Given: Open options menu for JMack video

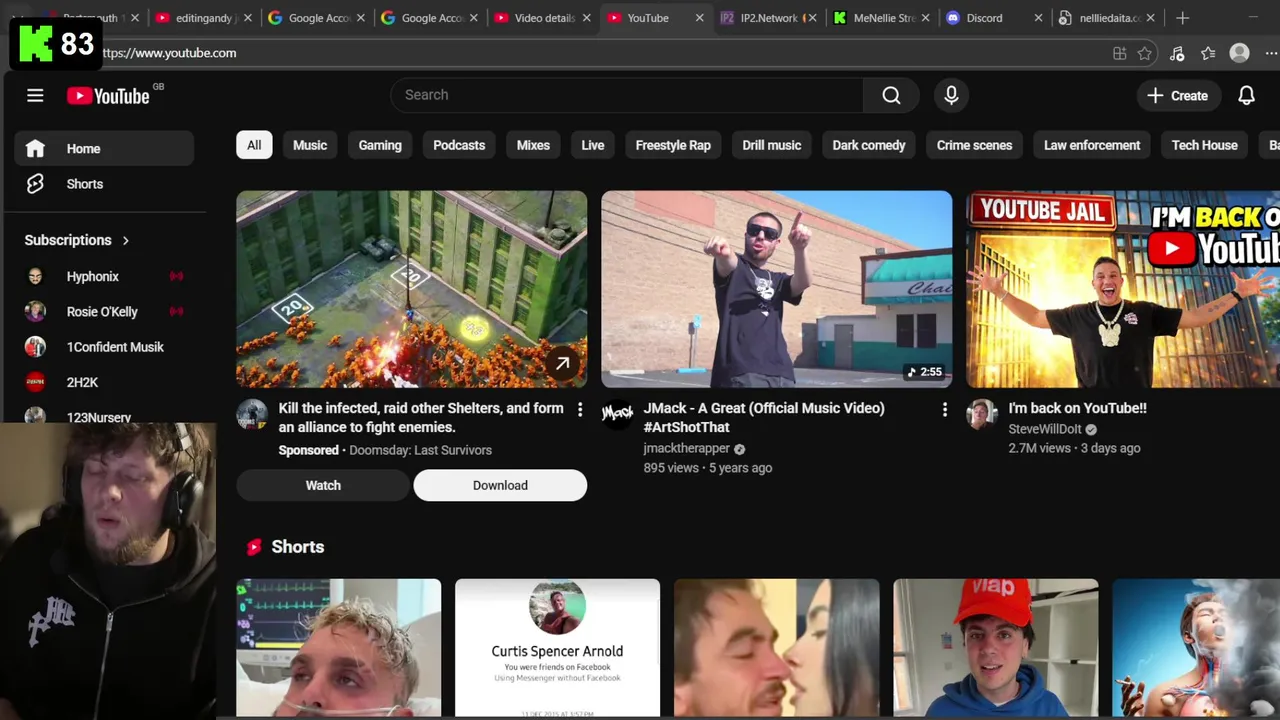Looking at the screenshot, I should click(944, 409).
